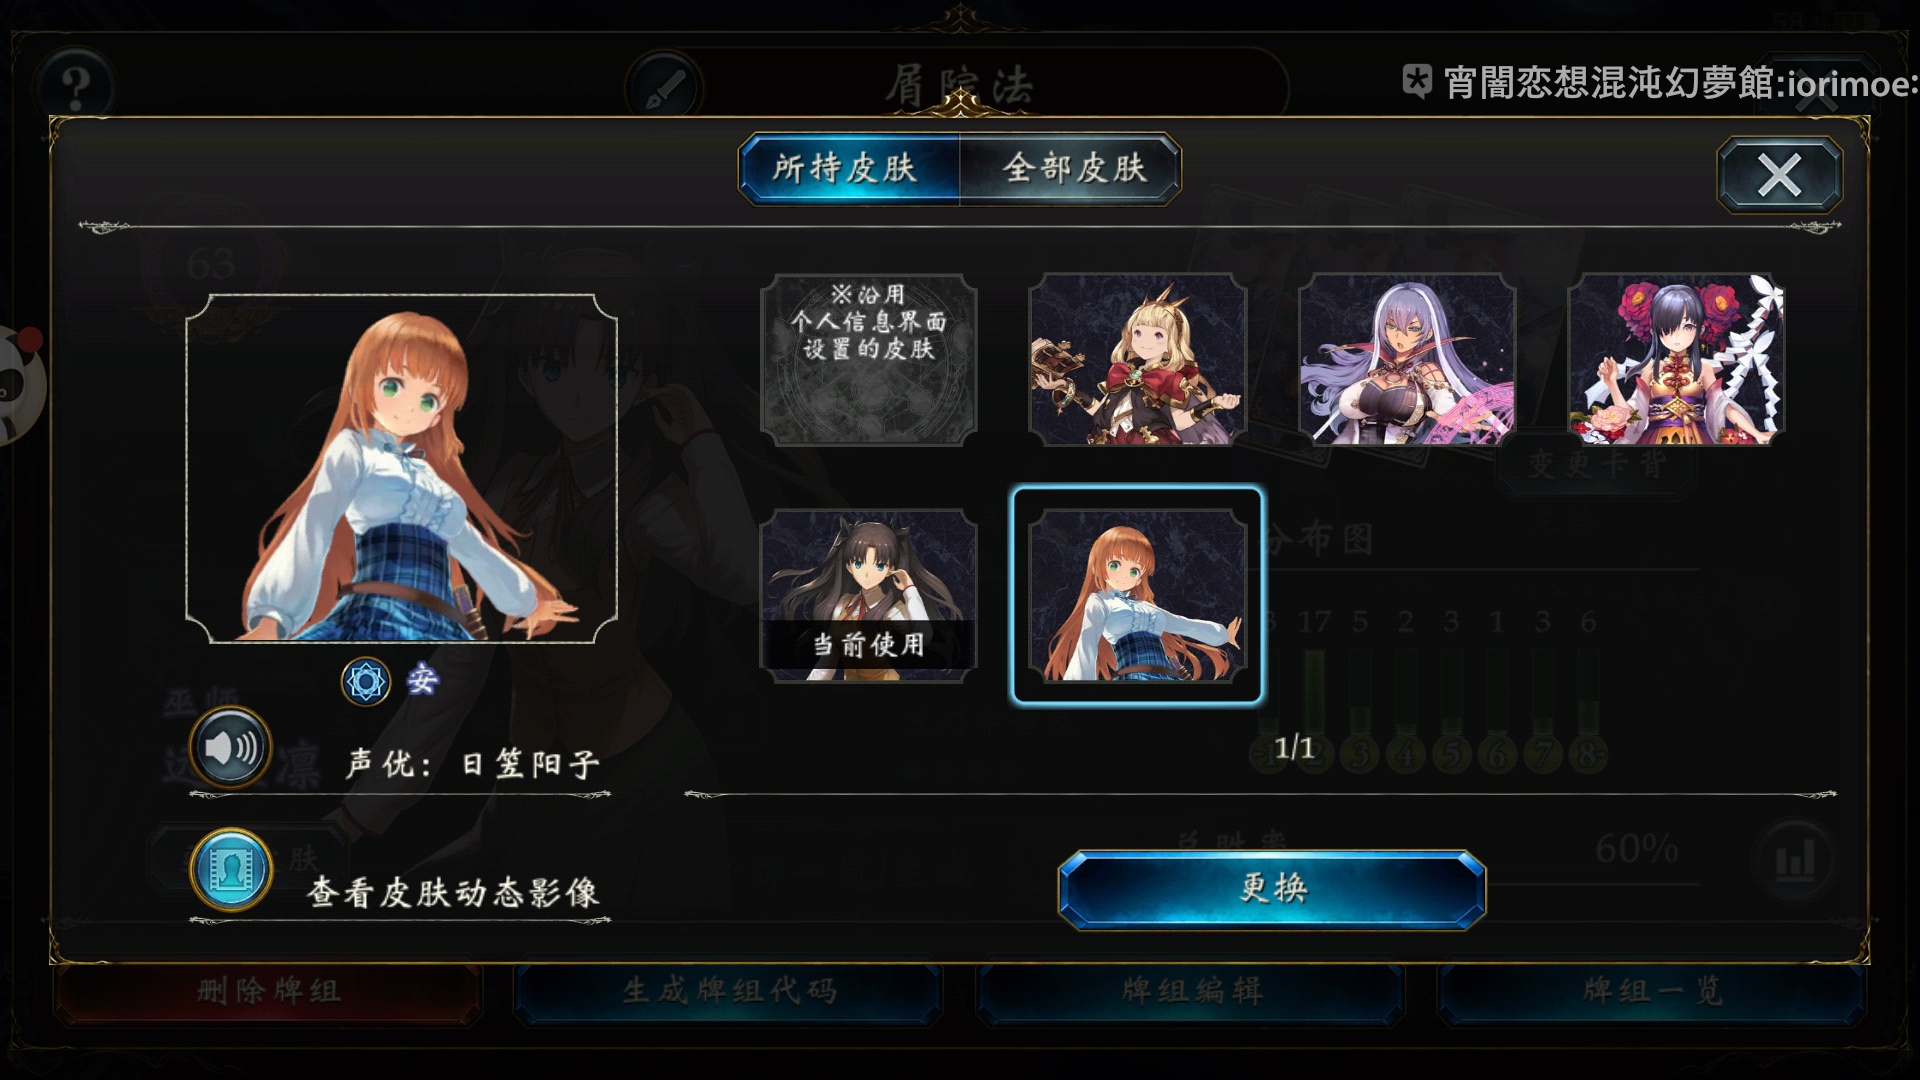Close the skin selection dialog
The image size is (1920, 1080).
[x=1780, y=175]
